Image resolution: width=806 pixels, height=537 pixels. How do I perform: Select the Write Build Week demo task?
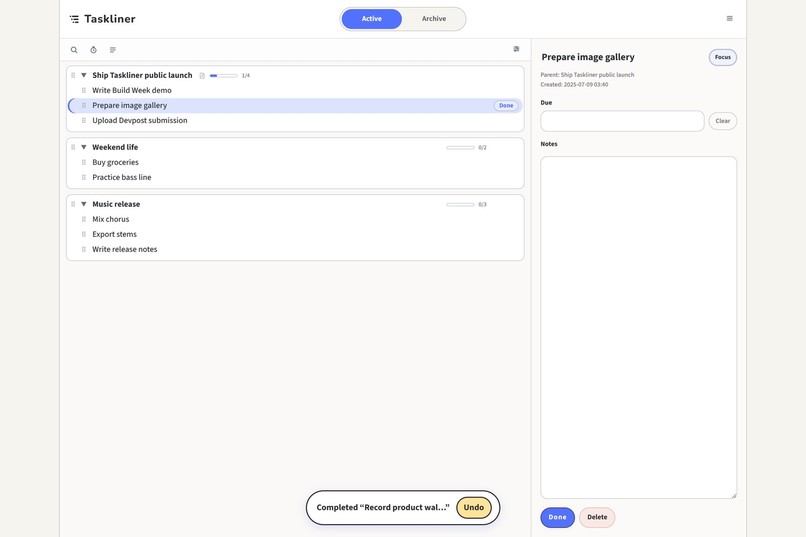click(x=132, y=90)
